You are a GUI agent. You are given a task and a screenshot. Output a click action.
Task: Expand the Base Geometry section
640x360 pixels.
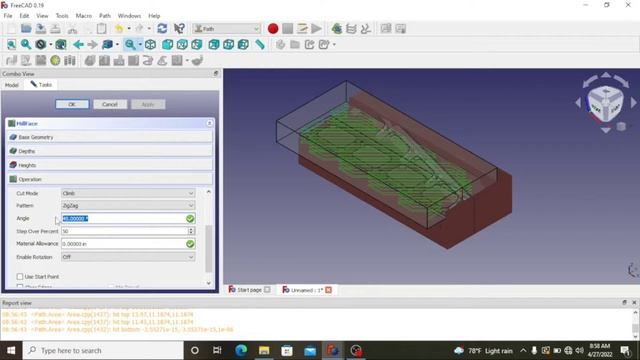109,137
